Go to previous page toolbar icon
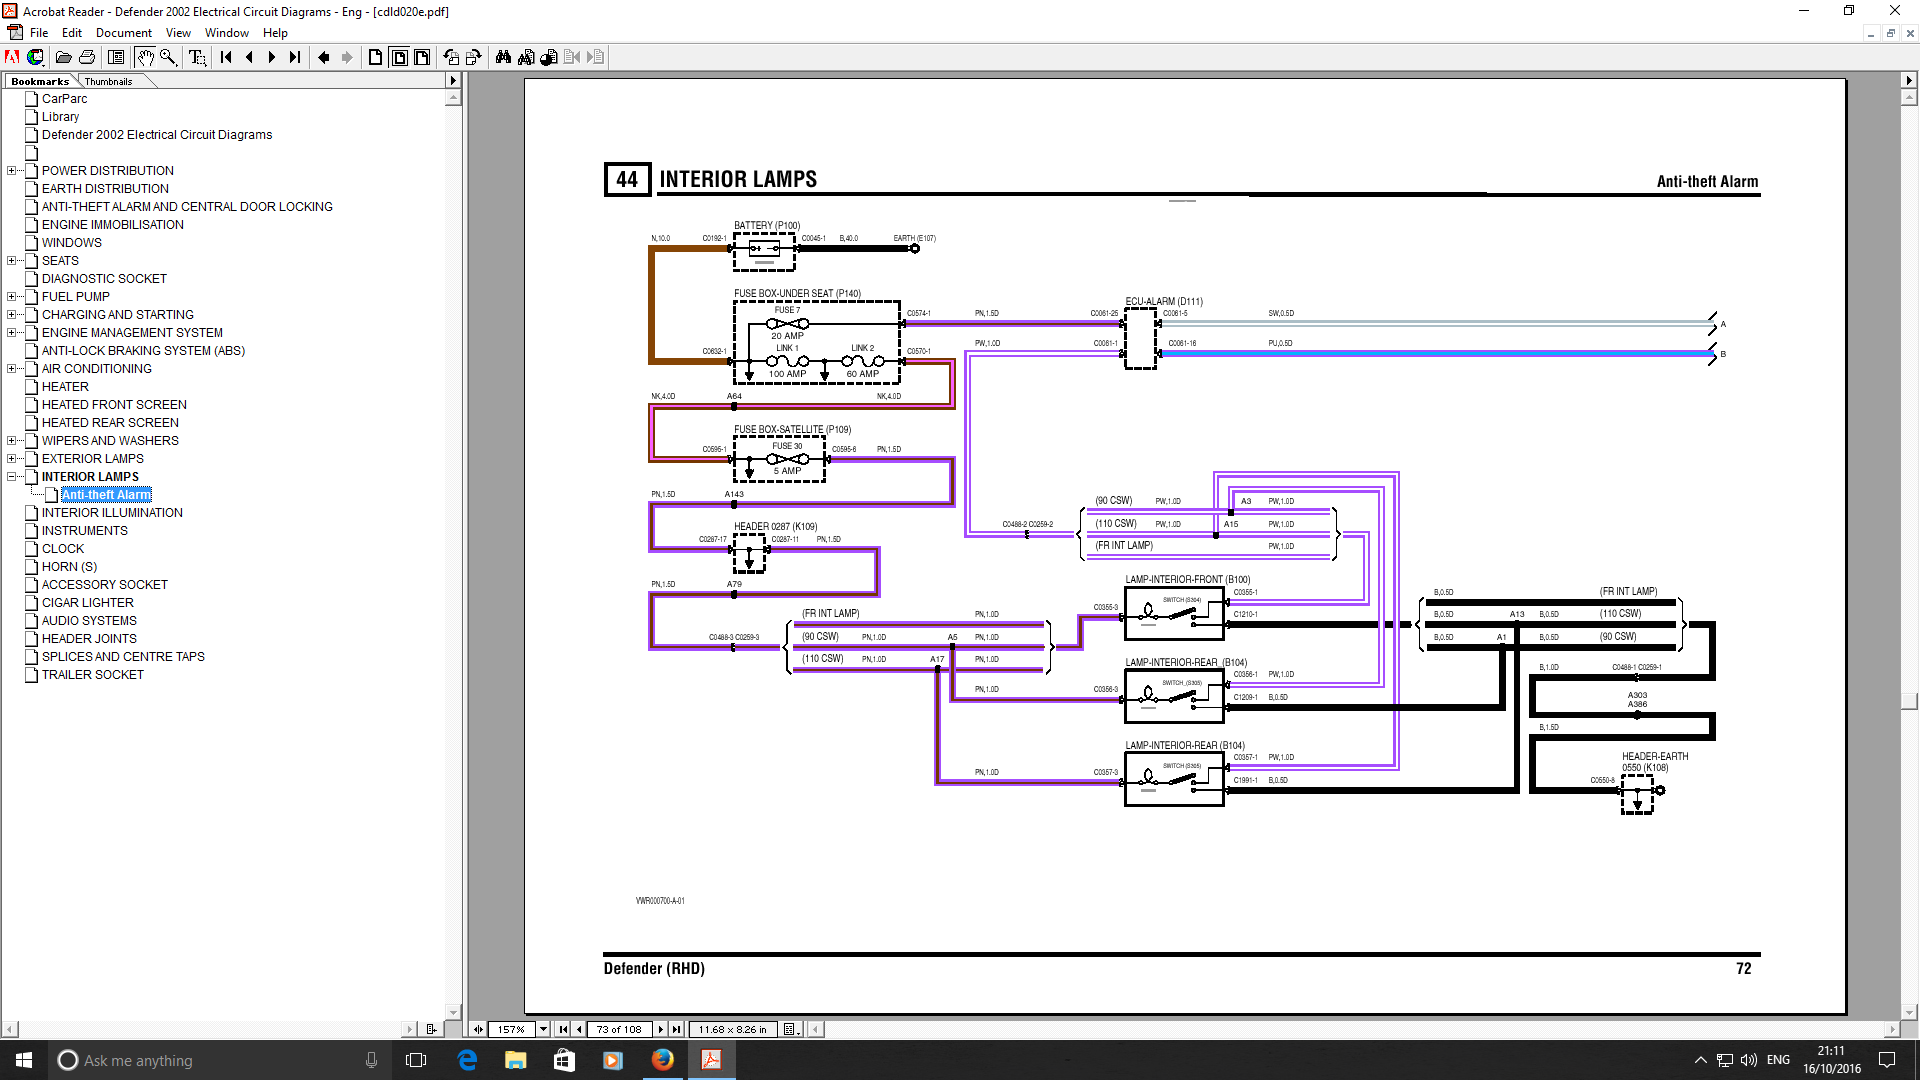The width and height of the screenshot is (1920, 1080). pos(249,57)
